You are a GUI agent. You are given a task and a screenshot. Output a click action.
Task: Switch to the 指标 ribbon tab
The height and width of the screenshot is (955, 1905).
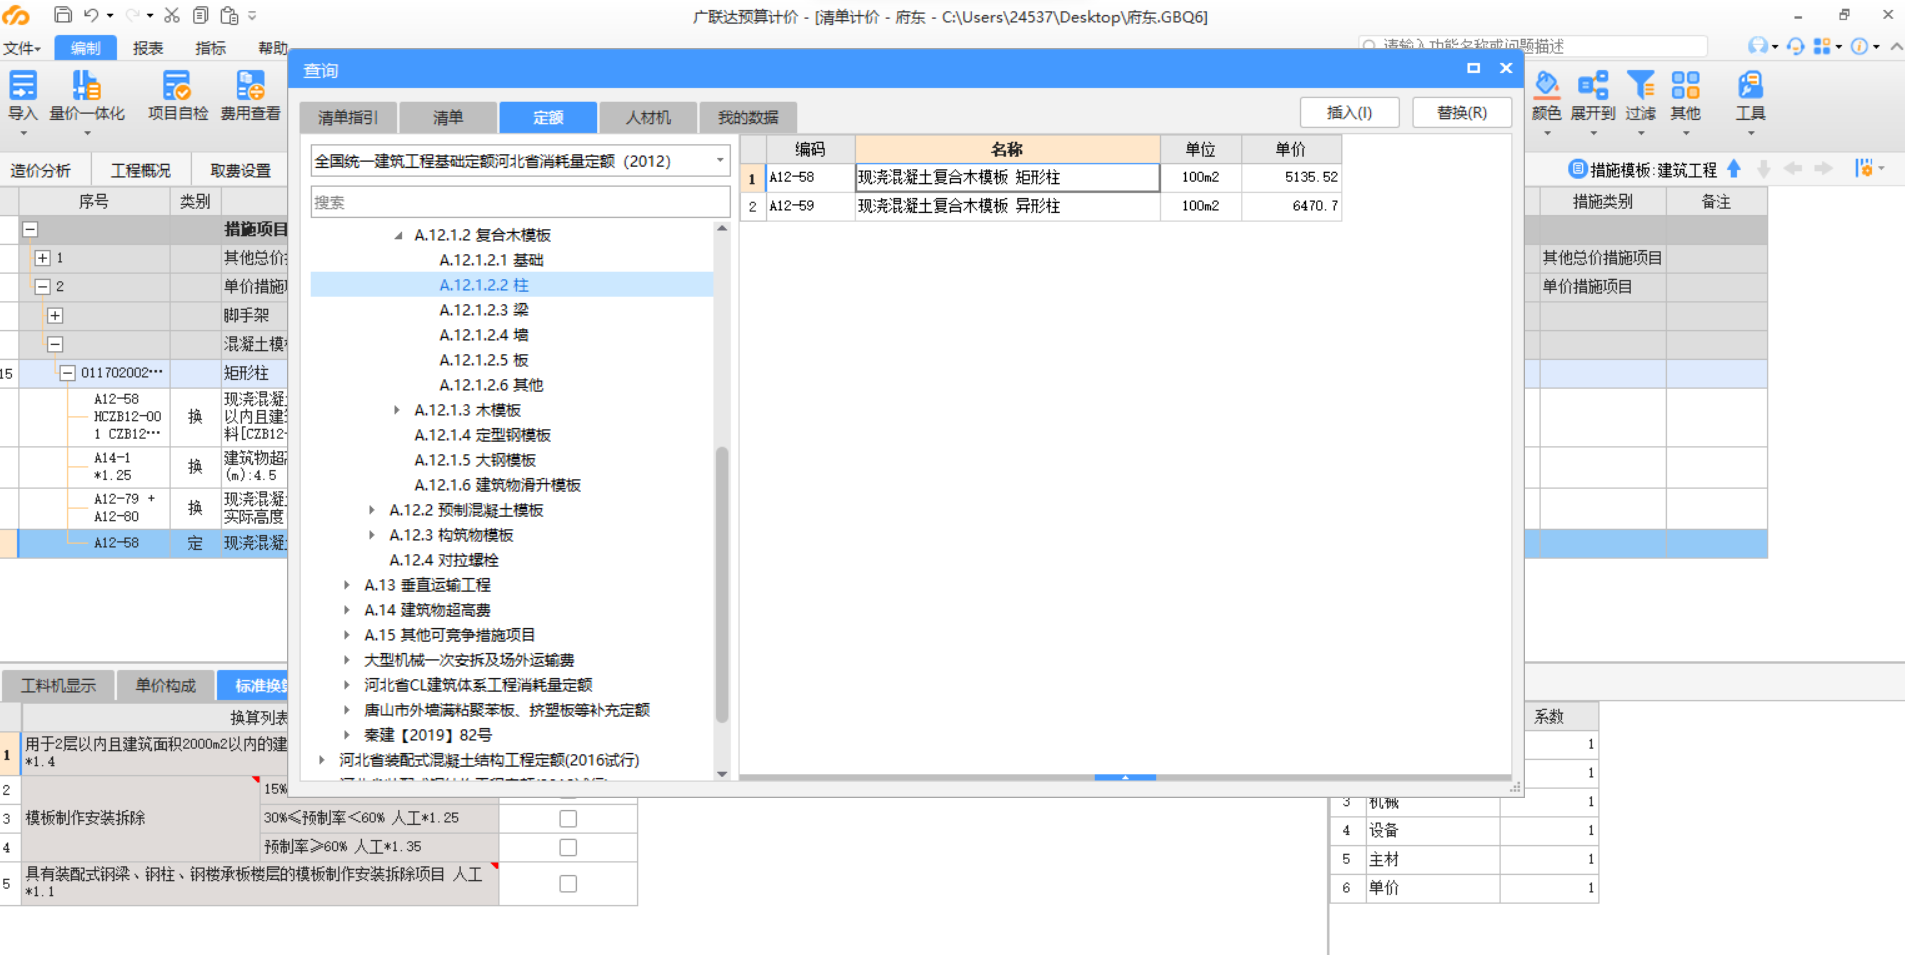click(210, 48)
